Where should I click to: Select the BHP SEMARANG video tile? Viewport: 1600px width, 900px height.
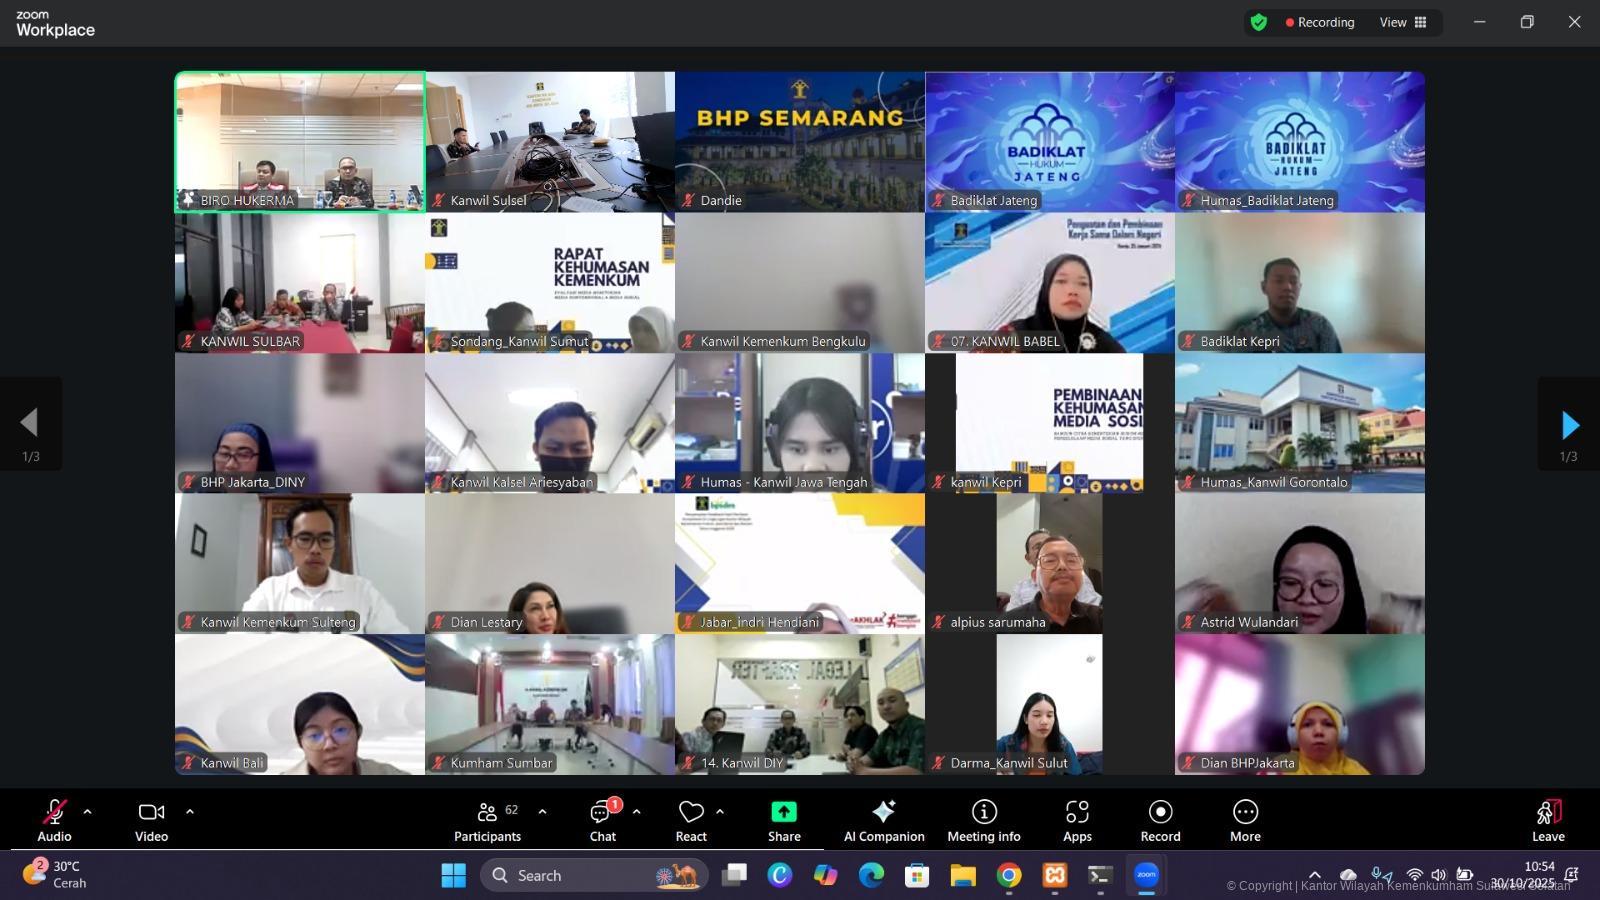pos(800,141)
